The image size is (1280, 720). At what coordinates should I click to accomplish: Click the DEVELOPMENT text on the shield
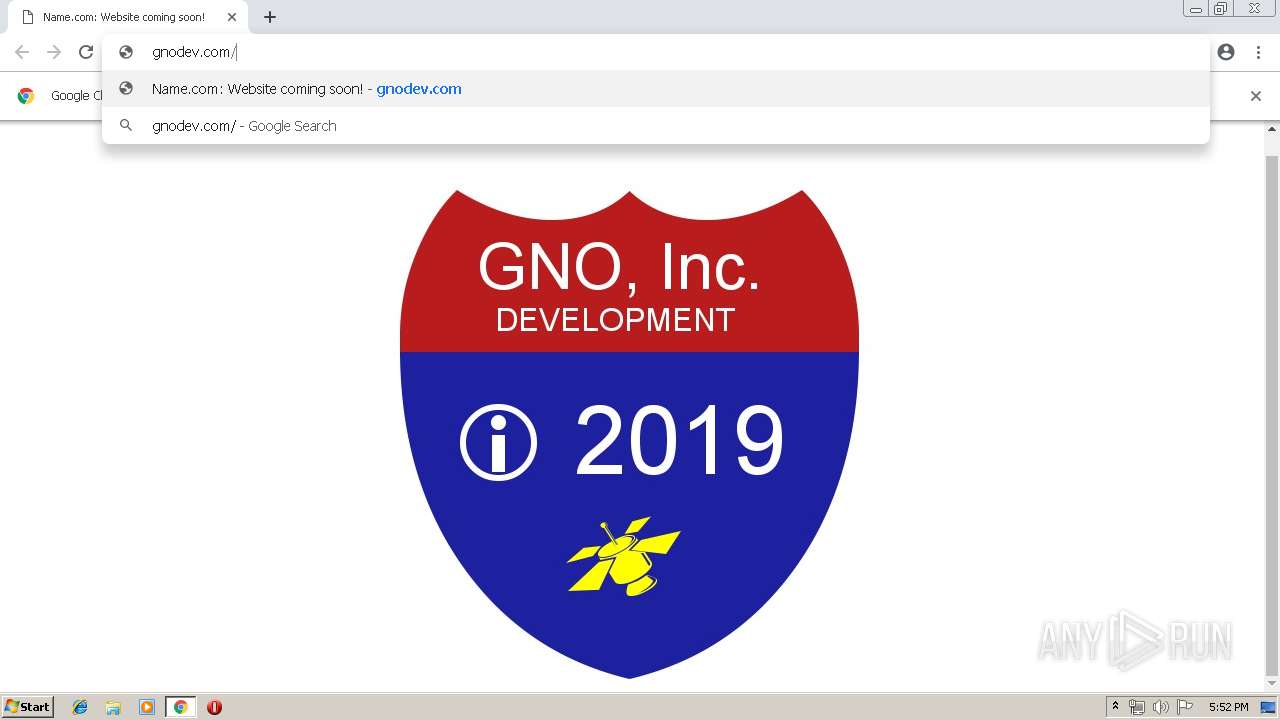point(615,320)
